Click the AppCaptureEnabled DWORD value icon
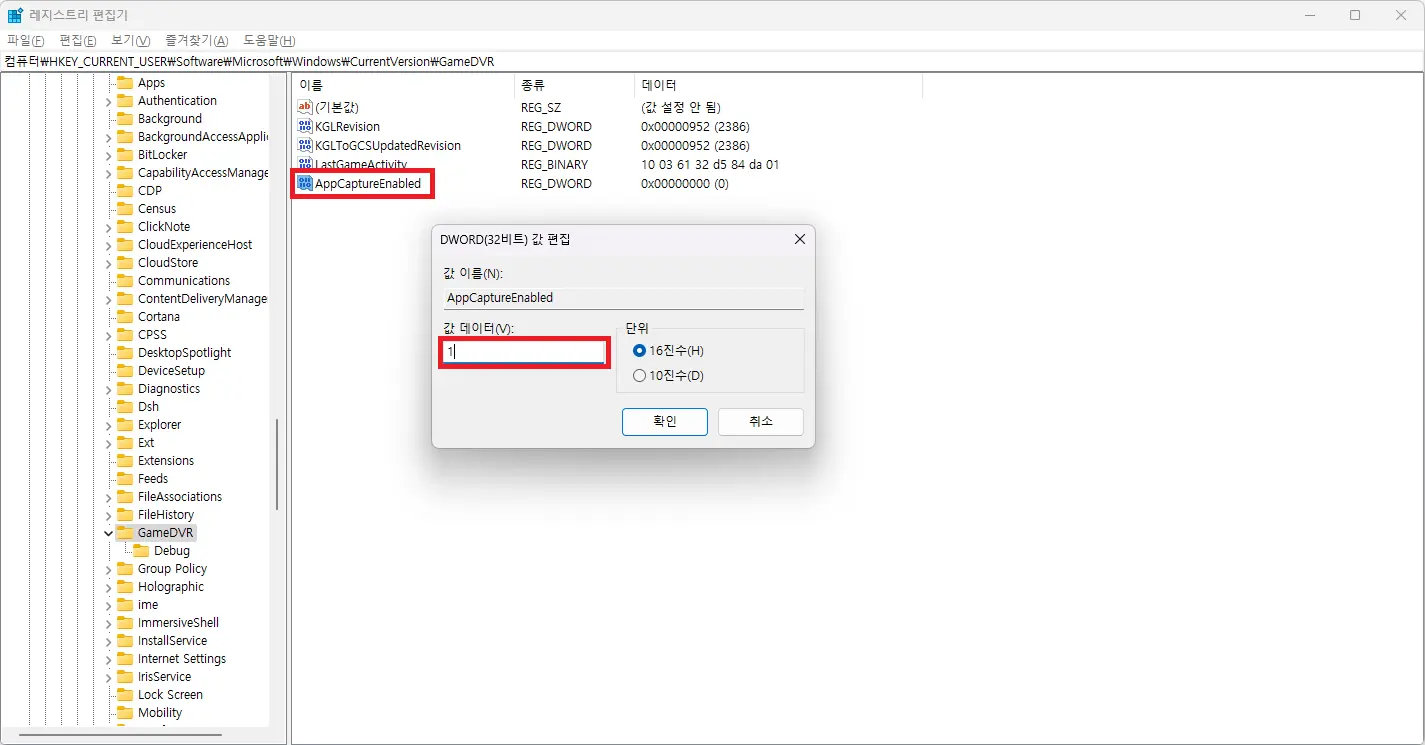 pyautogui.click(x=305, y=183)
